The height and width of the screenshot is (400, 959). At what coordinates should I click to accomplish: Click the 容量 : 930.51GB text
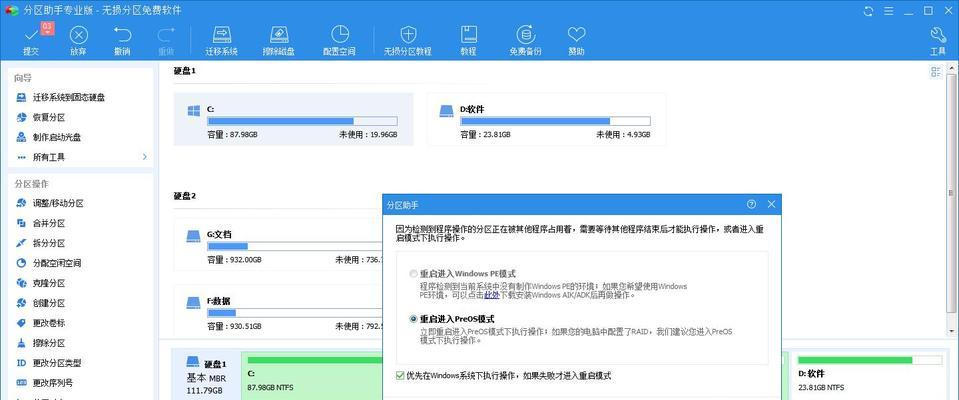[x=234, y=325]
